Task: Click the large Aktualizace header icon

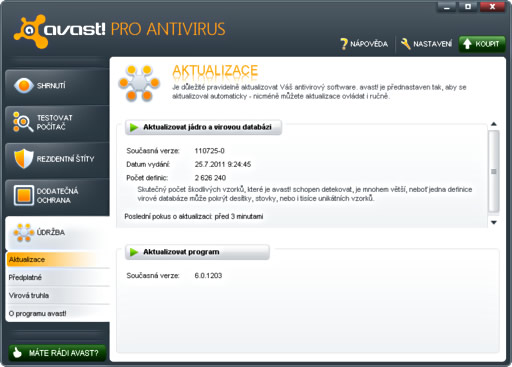Action: (x=139, y=83)
